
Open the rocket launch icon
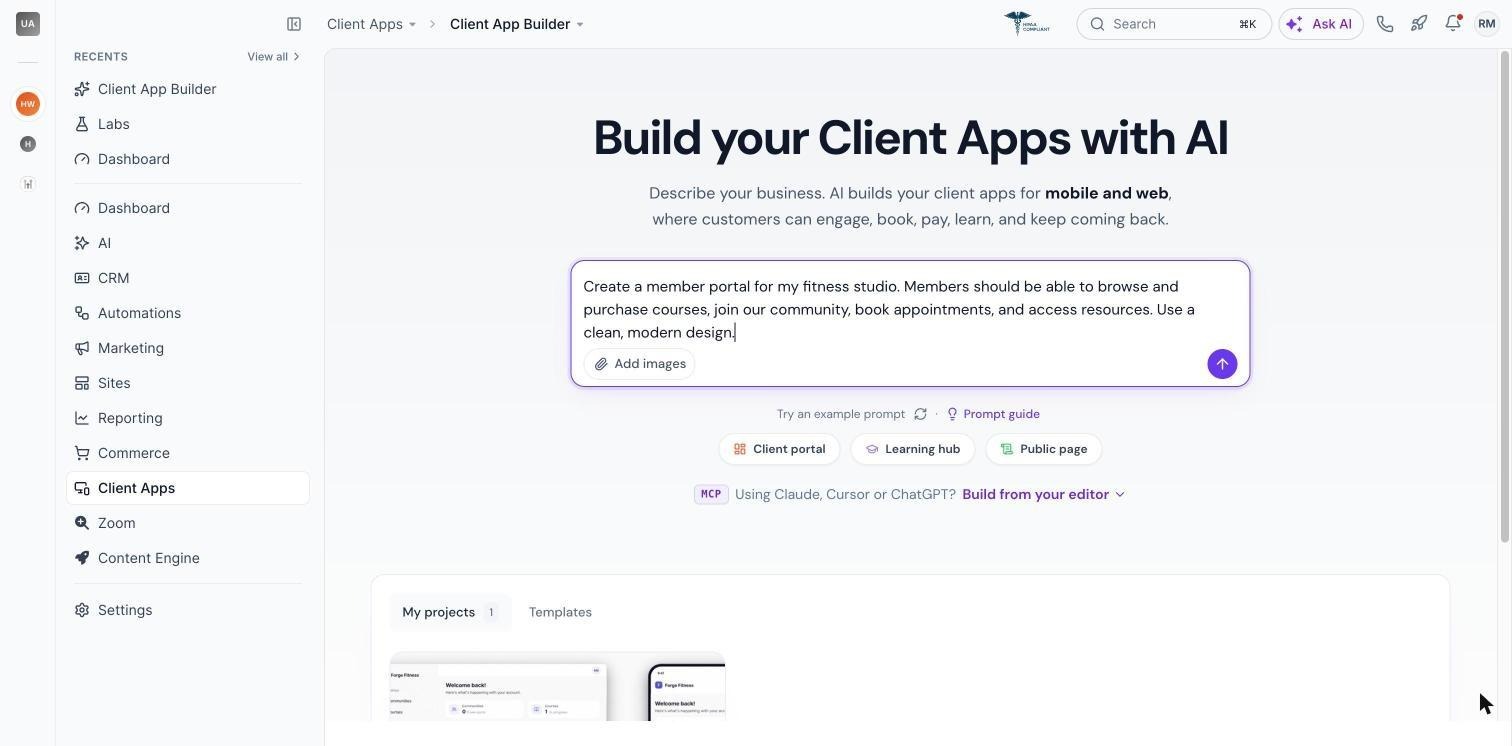coord(1419,24)
